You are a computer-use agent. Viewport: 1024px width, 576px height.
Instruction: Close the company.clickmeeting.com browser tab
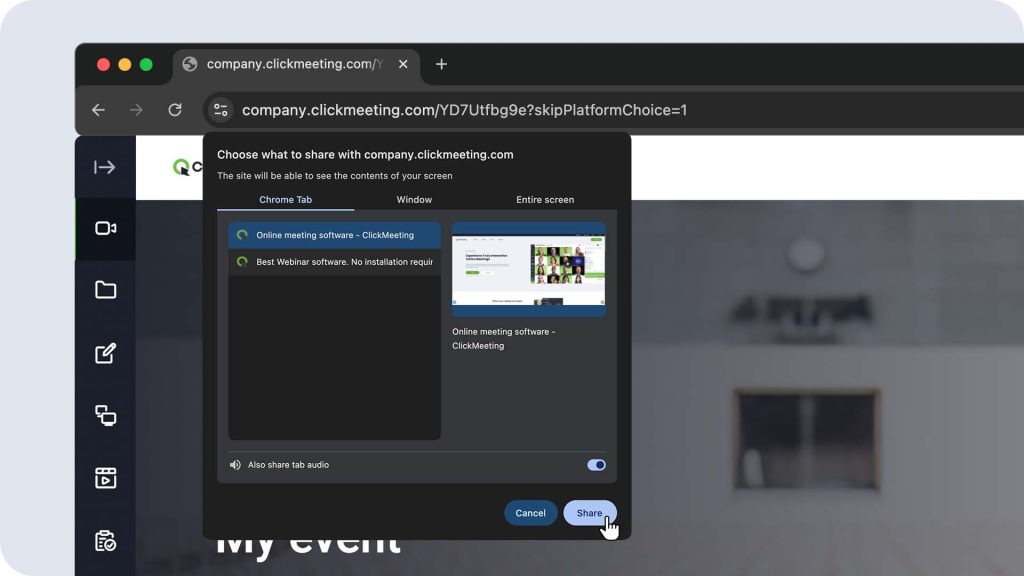pos(403,64)
